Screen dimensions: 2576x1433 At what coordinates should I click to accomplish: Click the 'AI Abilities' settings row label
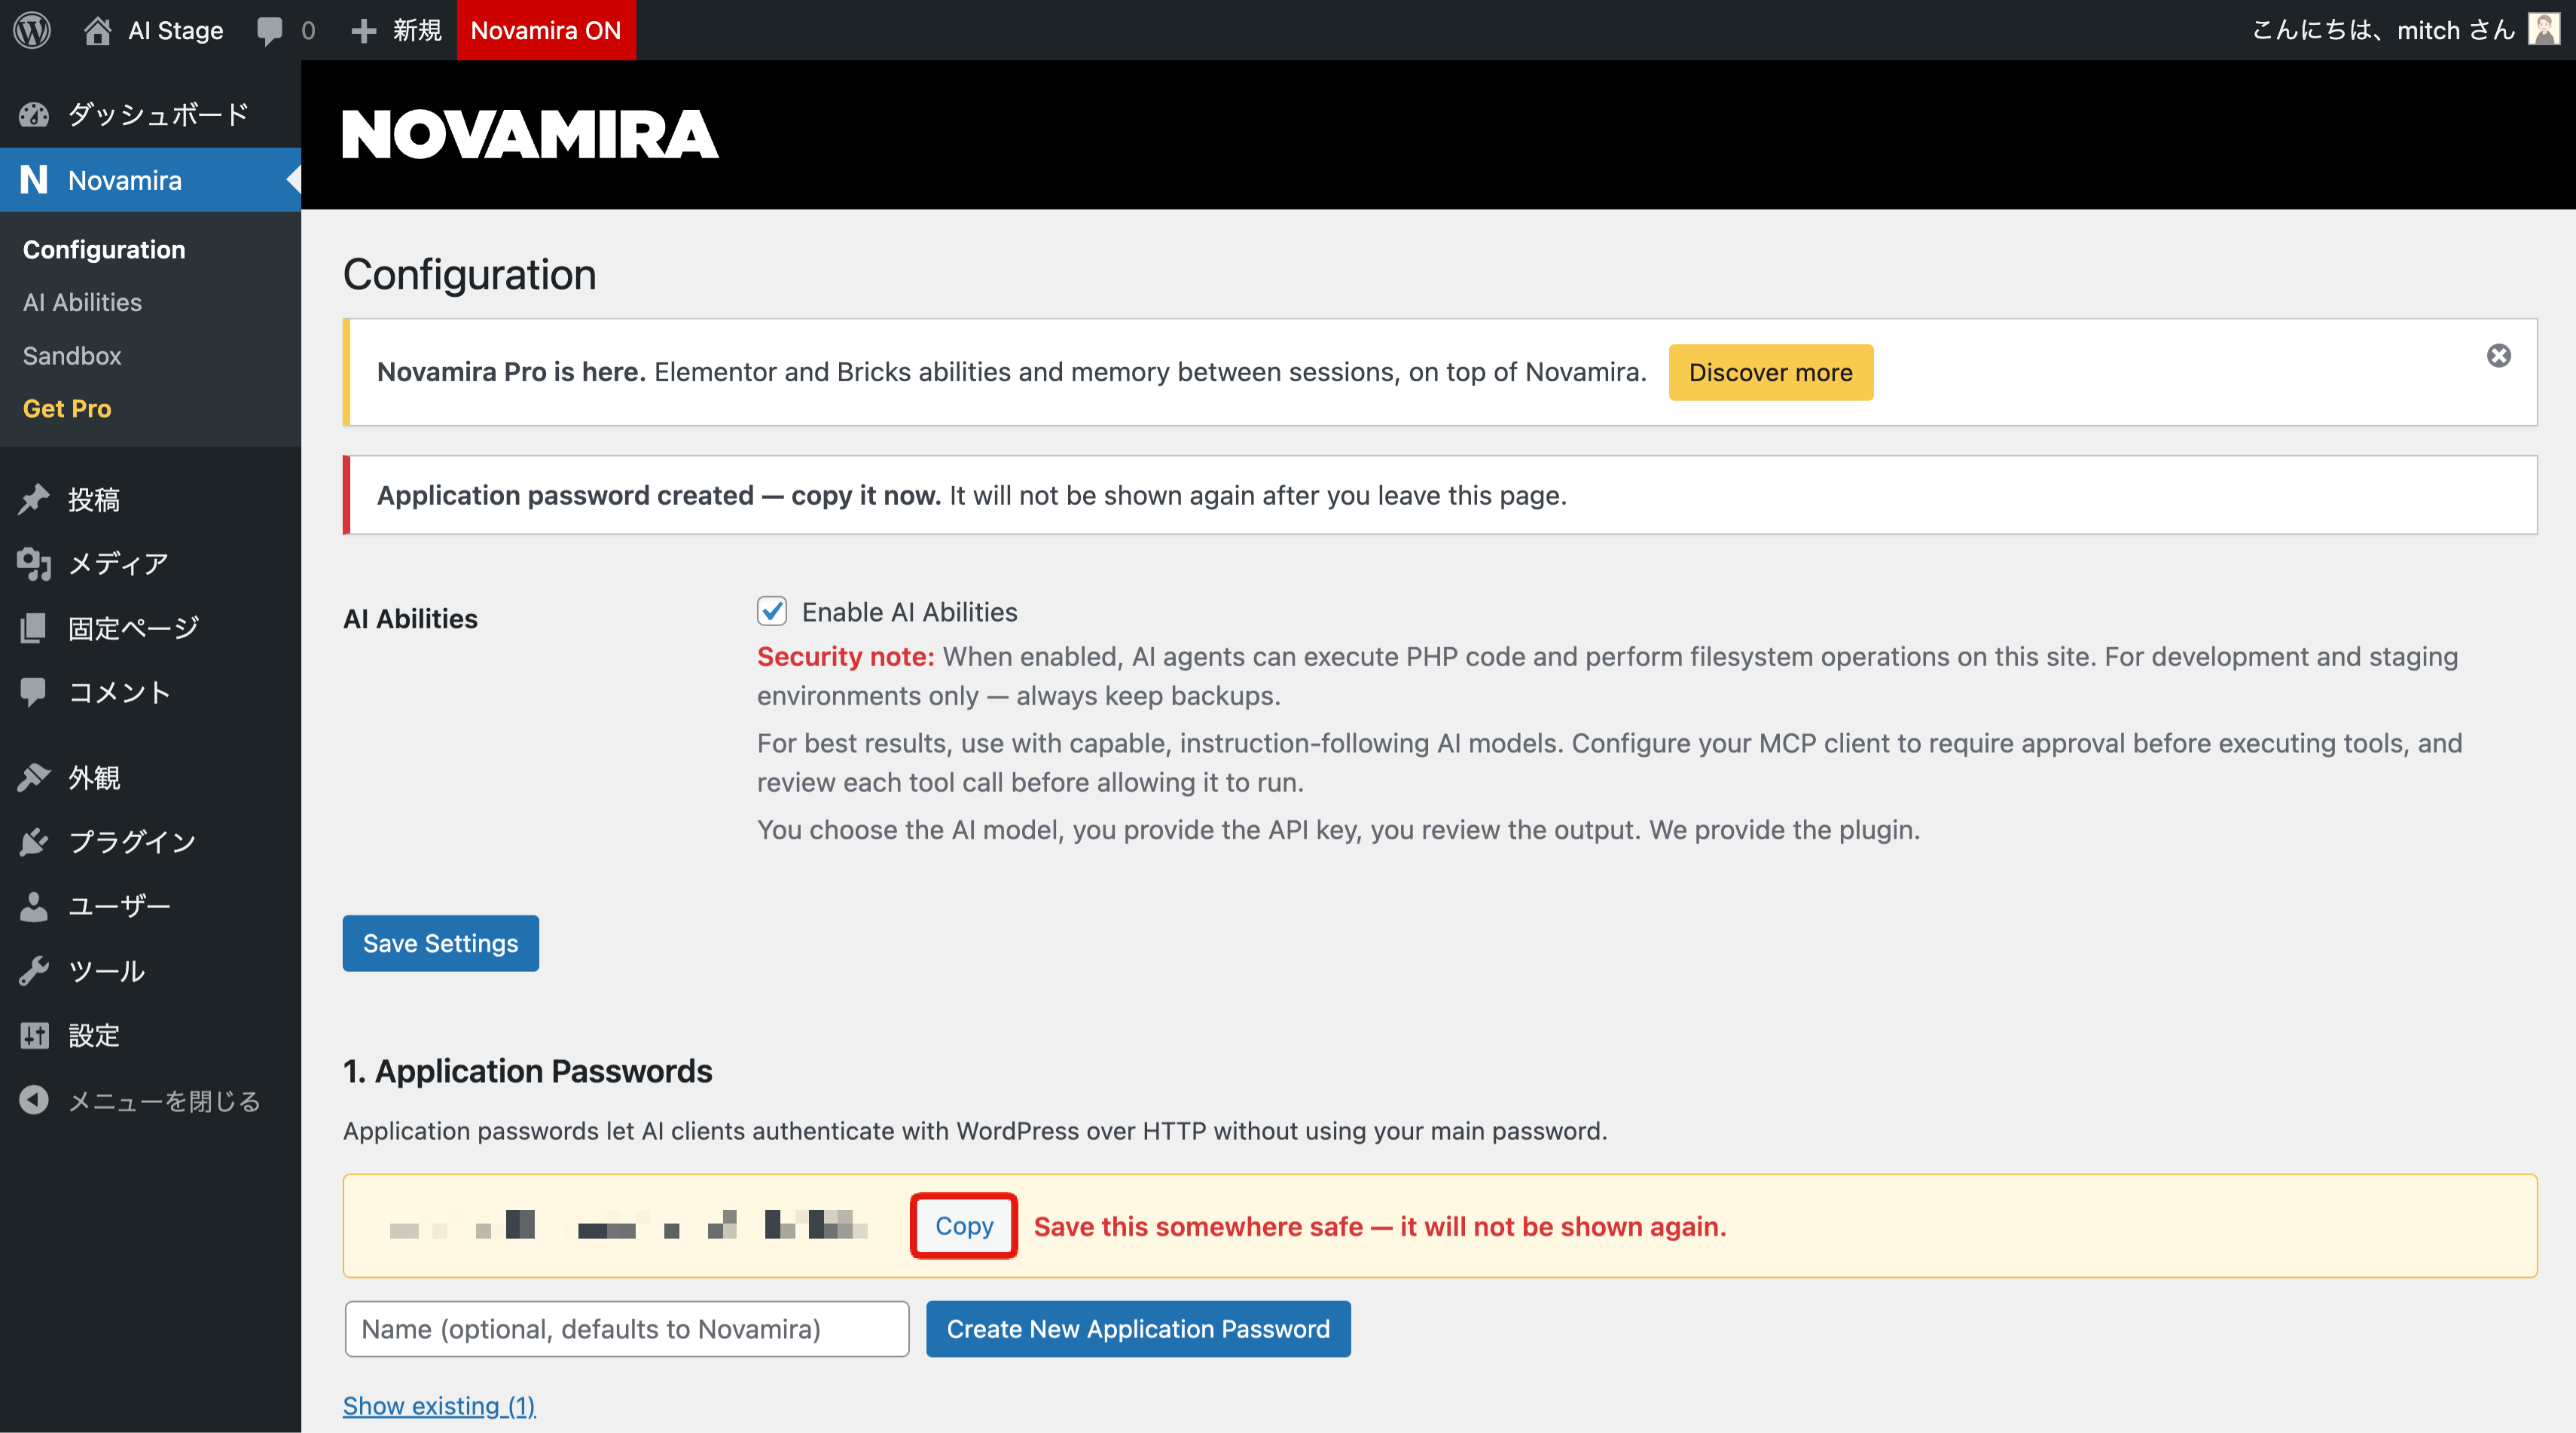click(410, 618)
